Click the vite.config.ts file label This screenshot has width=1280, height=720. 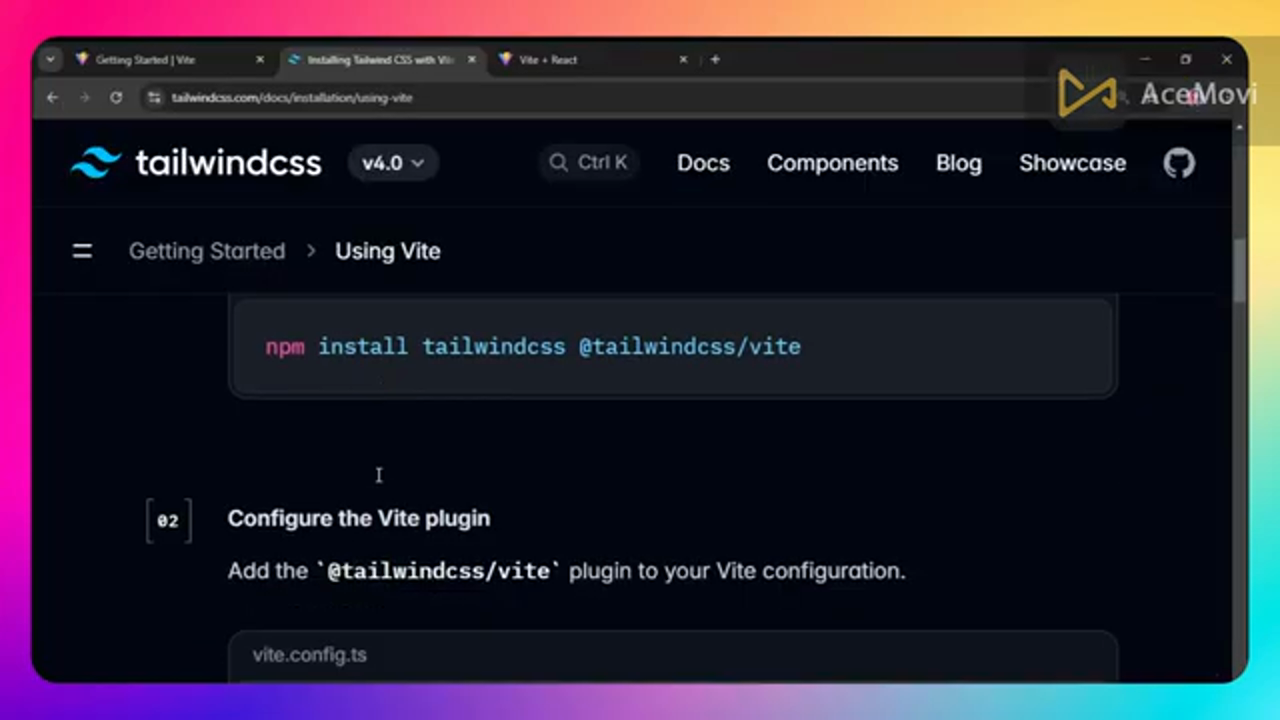(x=309, y=655)
